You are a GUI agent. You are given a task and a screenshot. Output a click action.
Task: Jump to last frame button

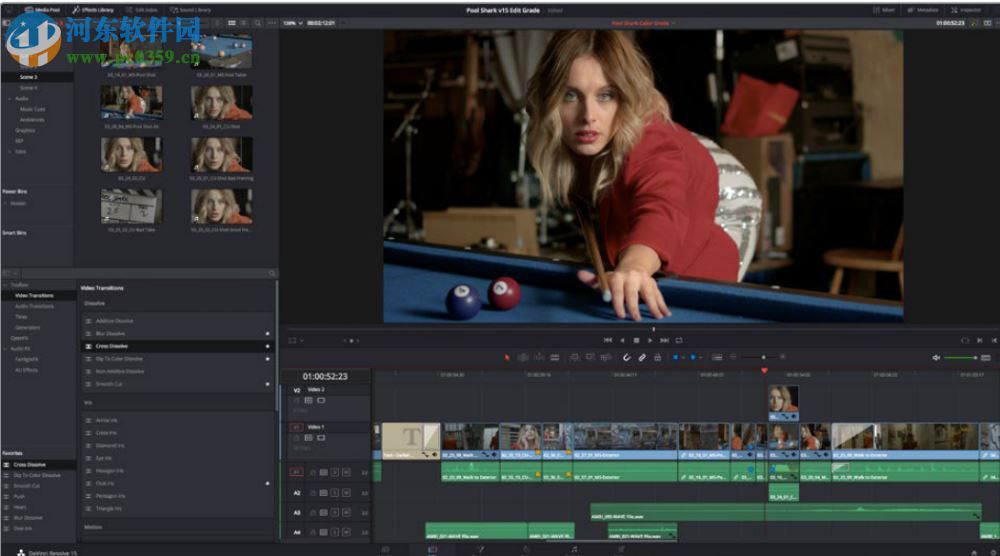(665, 340)
